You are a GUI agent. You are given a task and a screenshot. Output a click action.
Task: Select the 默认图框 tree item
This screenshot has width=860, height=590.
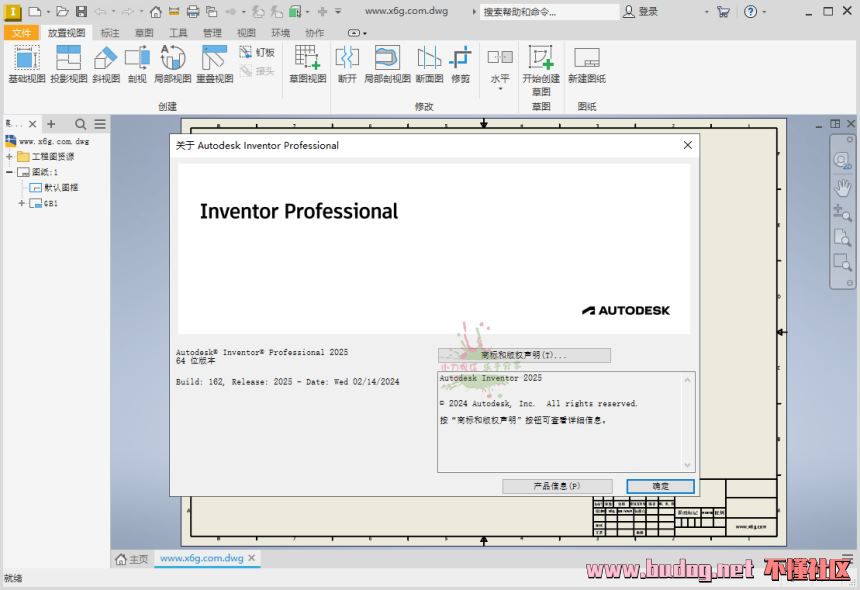(x=54, y=188)
